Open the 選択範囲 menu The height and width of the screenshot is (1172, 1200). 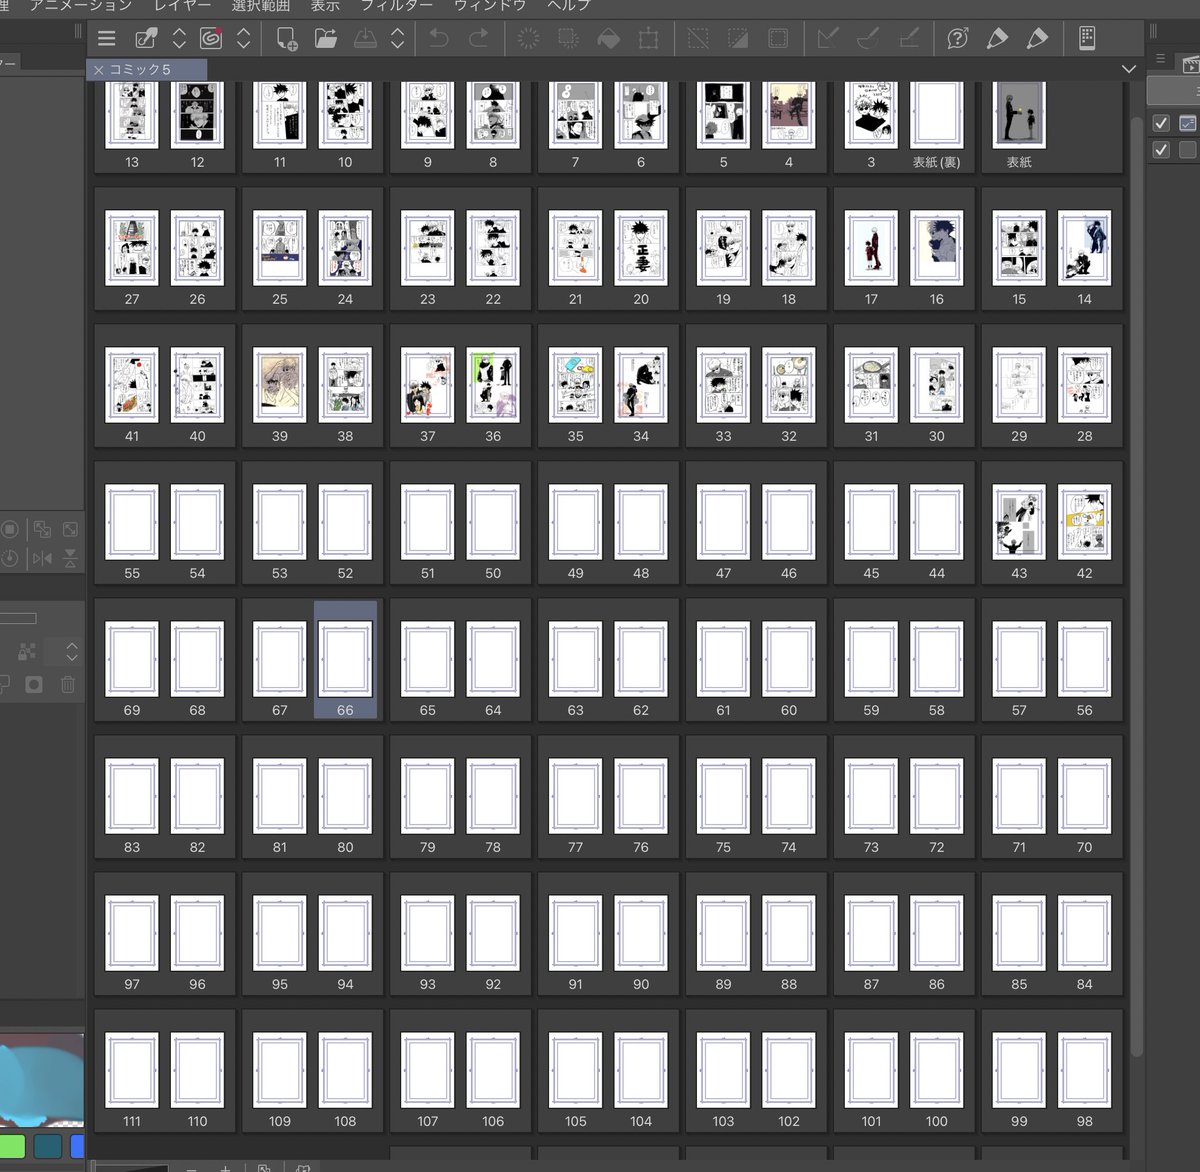(261, 5)
